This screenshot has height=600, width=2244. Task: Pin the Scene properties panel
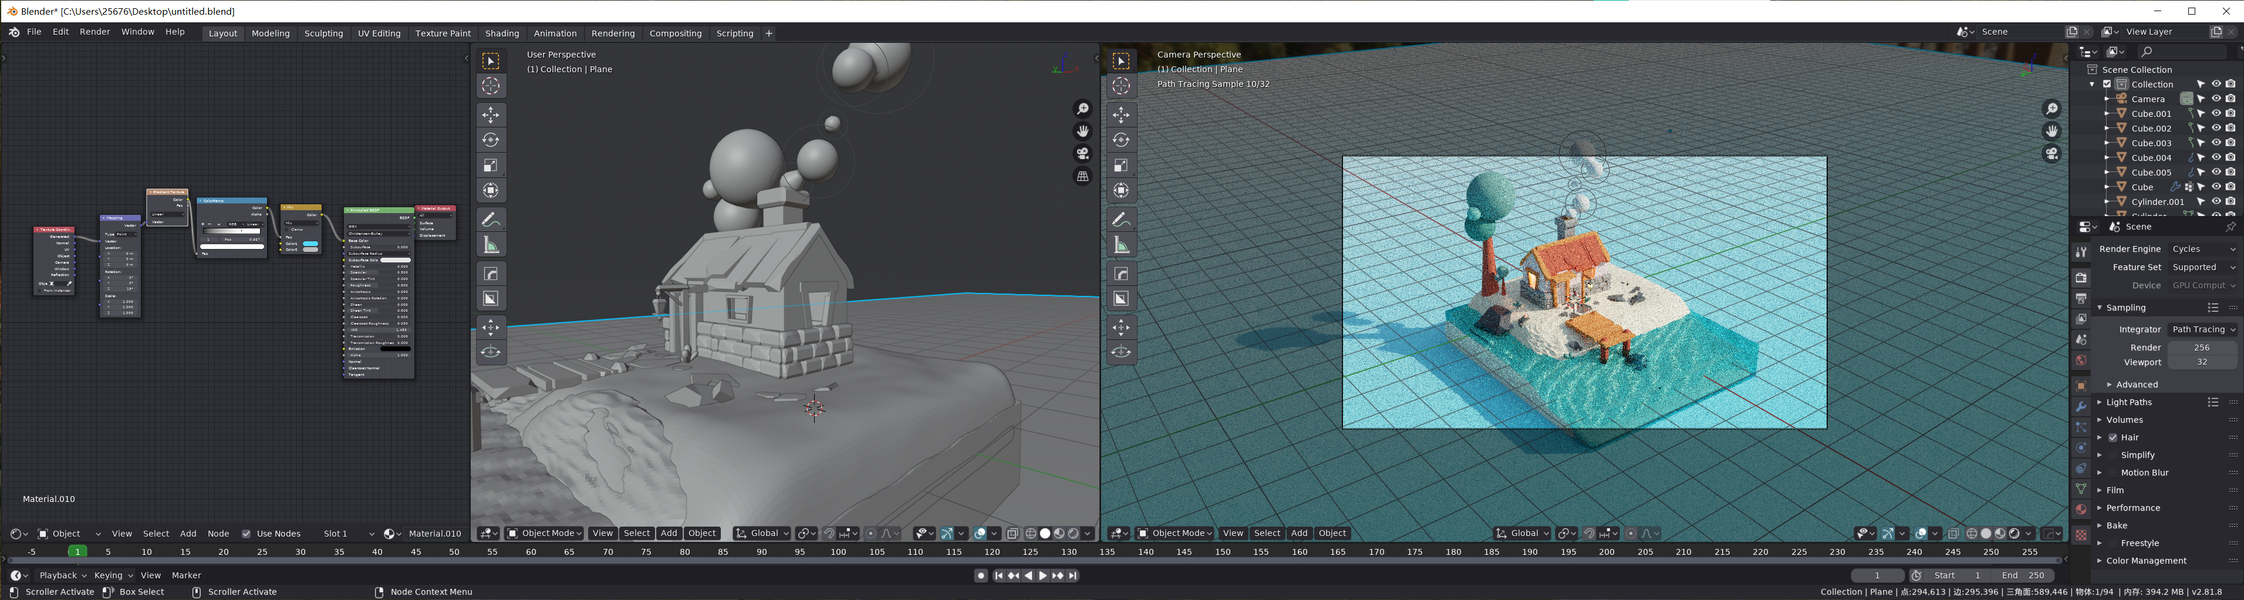(2230, 227)
